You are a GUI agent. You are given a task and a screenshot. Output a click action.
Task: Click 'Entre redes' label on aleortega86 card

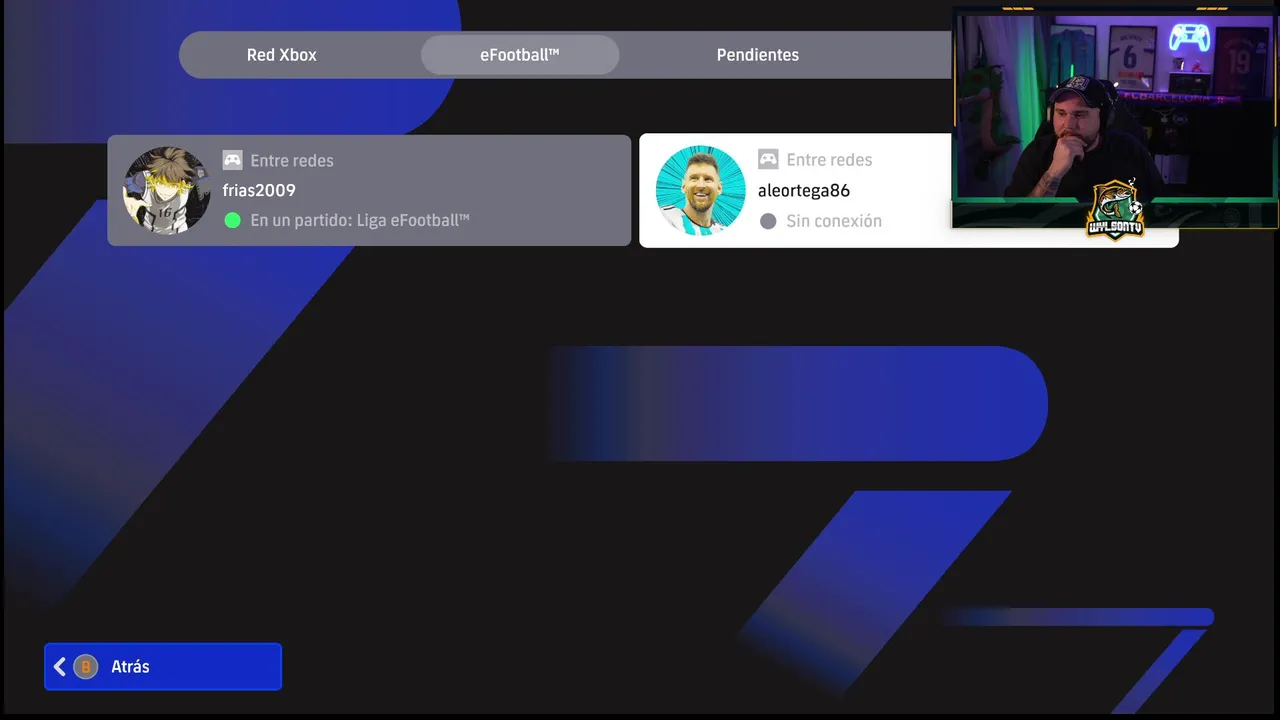[x=829, y=159]
